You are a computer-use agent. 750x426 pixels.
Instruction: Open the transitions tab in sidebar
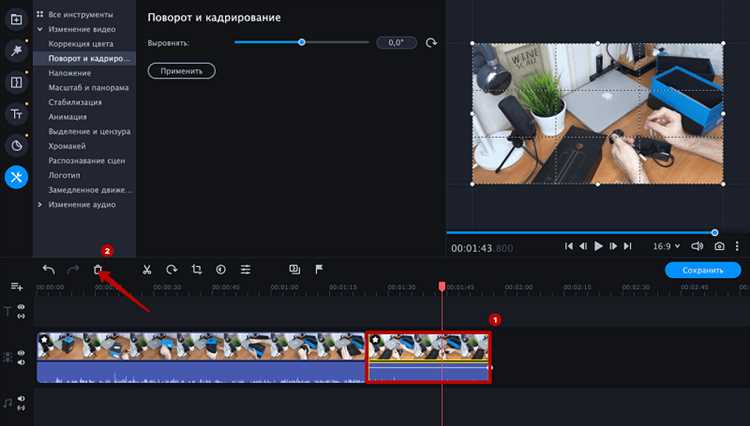tap(16, 82)
